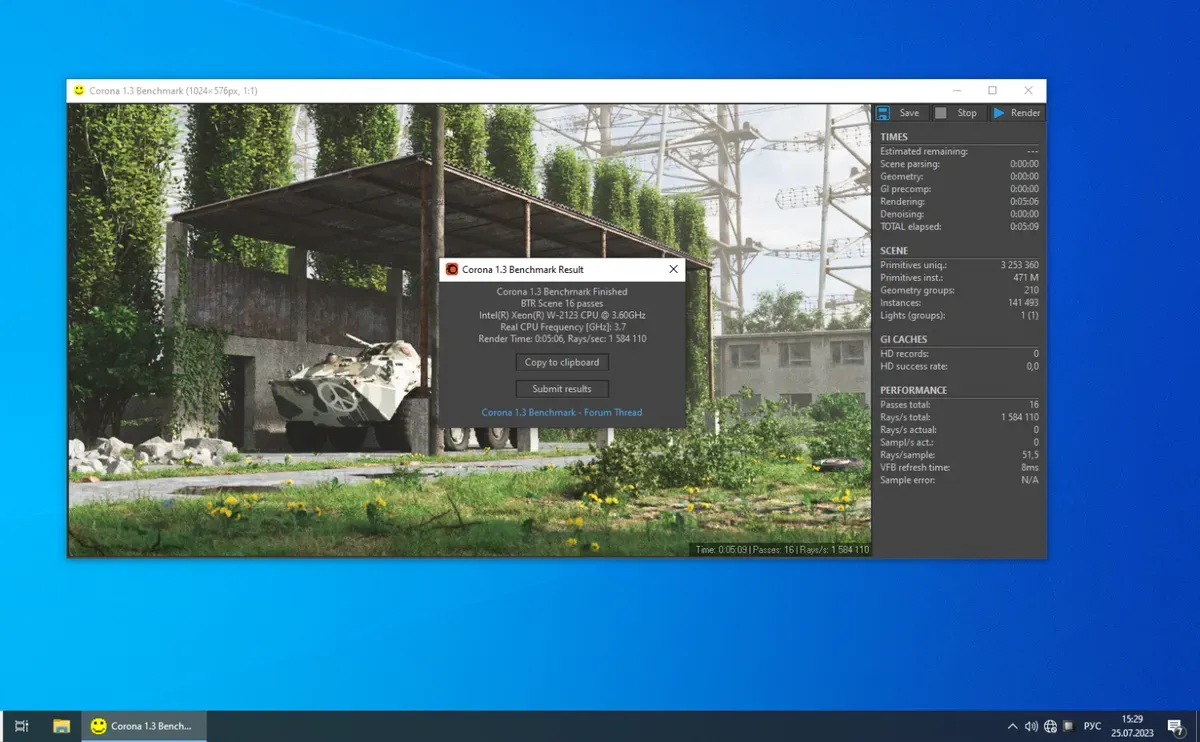Open Corona 1.3 Benchmark Forum Thread link
Viewport: 1200px width, 742px height.
click(x=562, y=412)
